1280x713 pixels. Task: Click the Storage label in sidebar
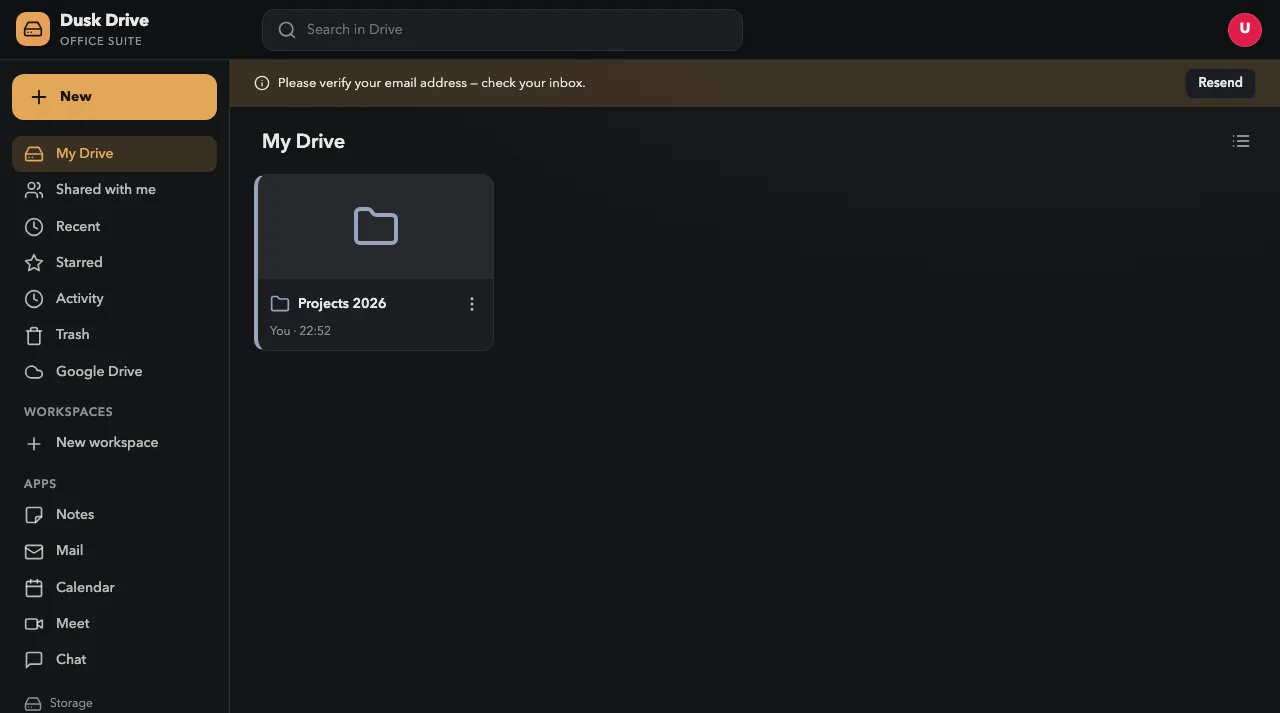(71, 703)
